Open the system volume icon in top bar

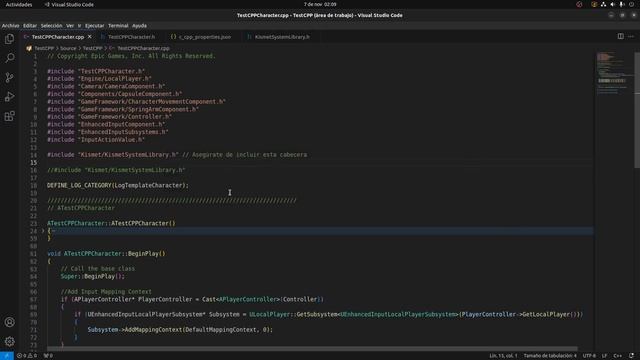(x=613, y=4)
